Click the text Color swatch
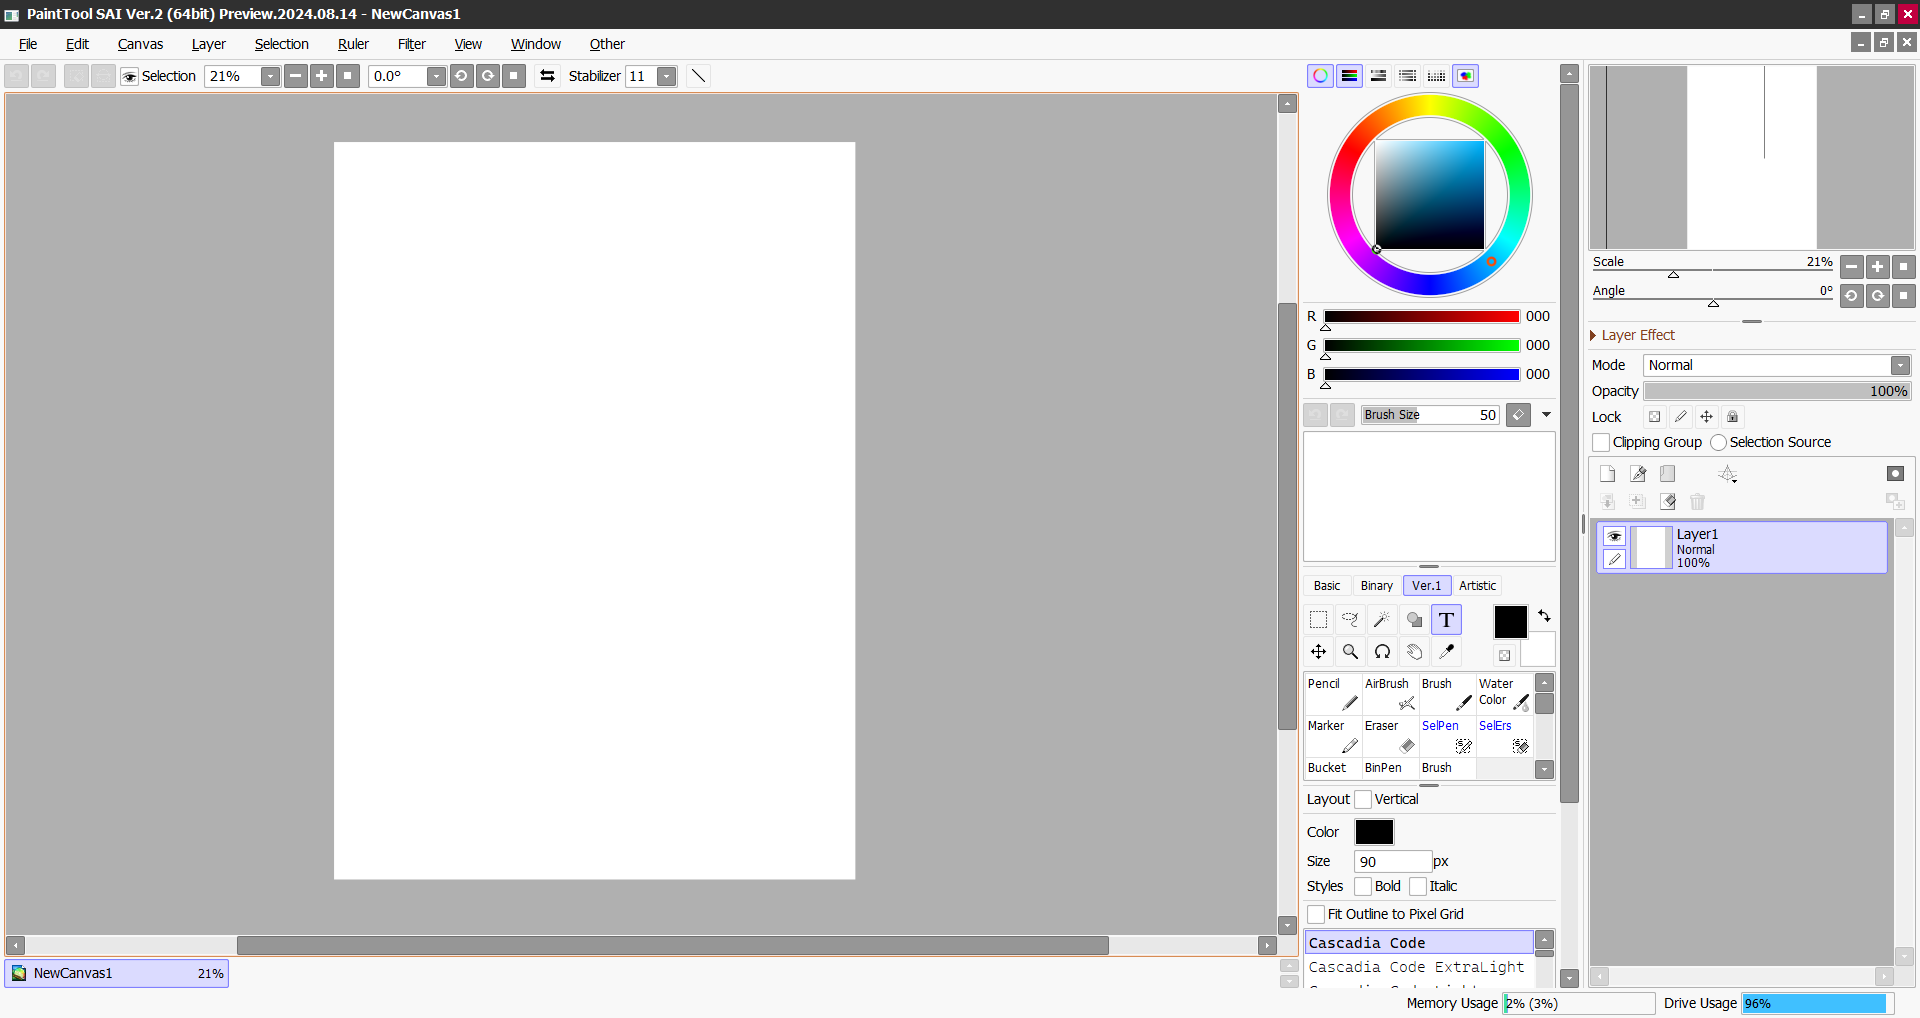Image resolution: width=1920 pixels, height=1018 pixels. pyautogui.click(x=1374, y=832)
